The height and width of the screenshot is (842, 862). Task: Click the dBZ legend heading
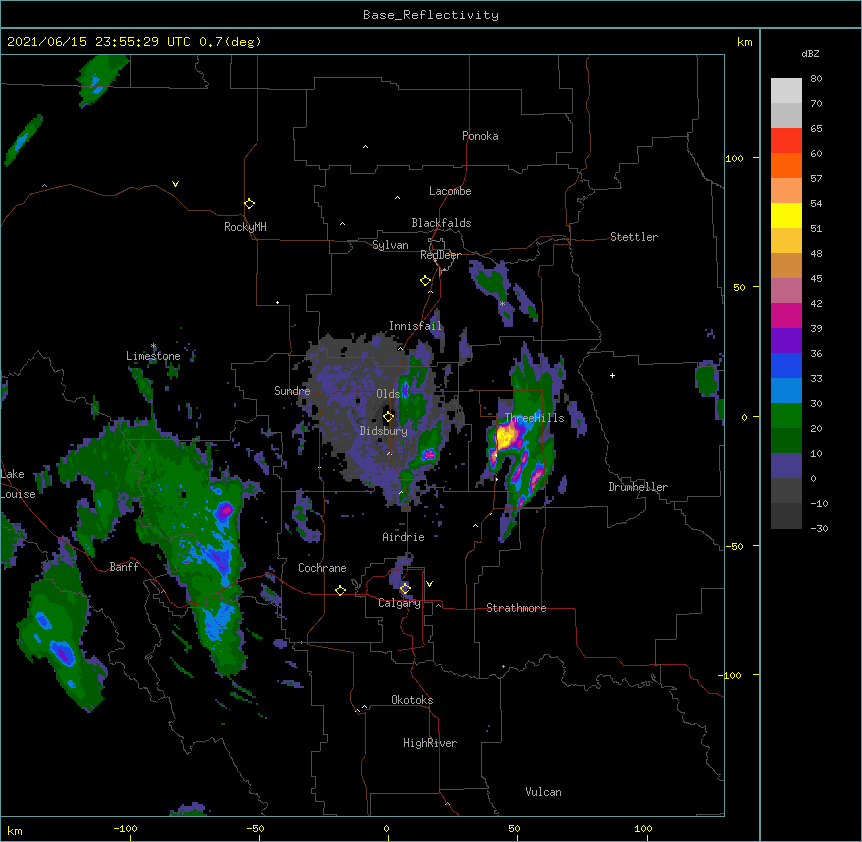(x=810, y=53)
